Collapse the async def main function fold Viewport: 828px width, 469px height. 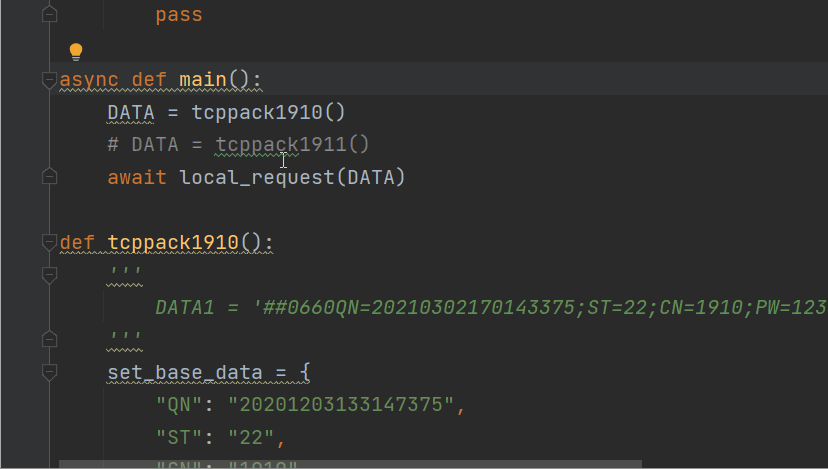click(49, 80)
